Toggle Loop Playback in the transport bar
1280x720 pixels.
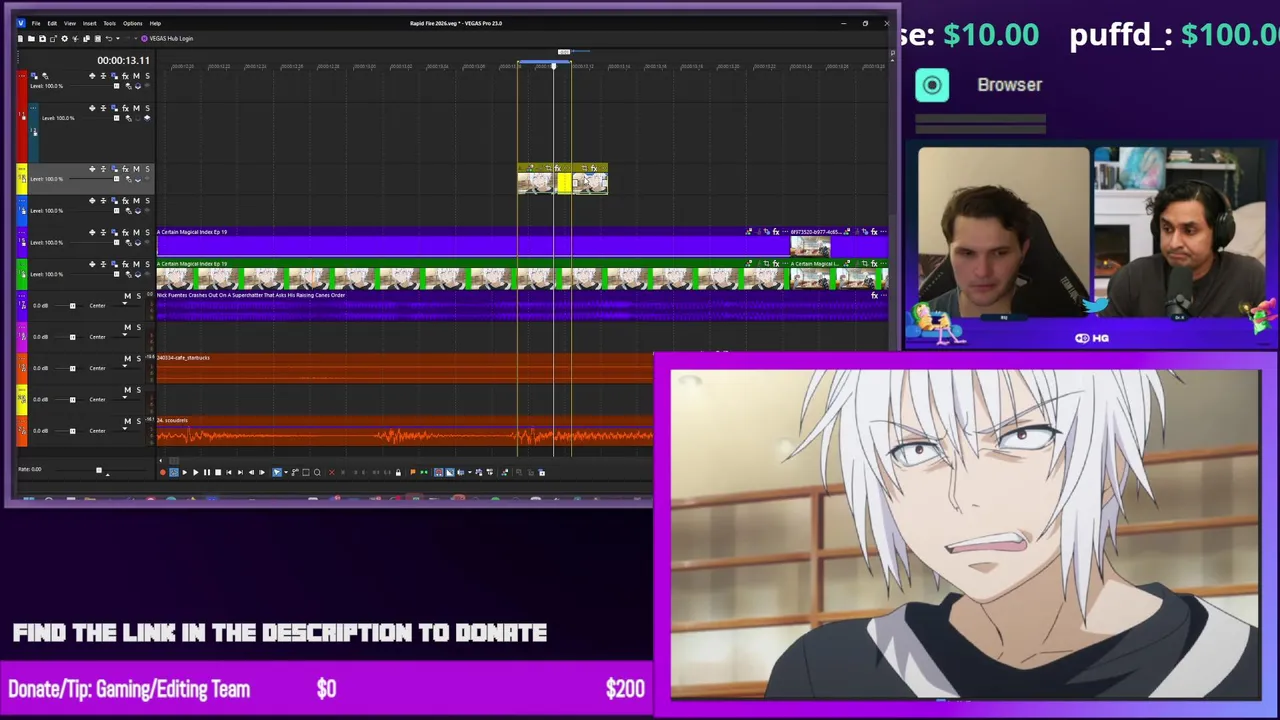point(174,472)
